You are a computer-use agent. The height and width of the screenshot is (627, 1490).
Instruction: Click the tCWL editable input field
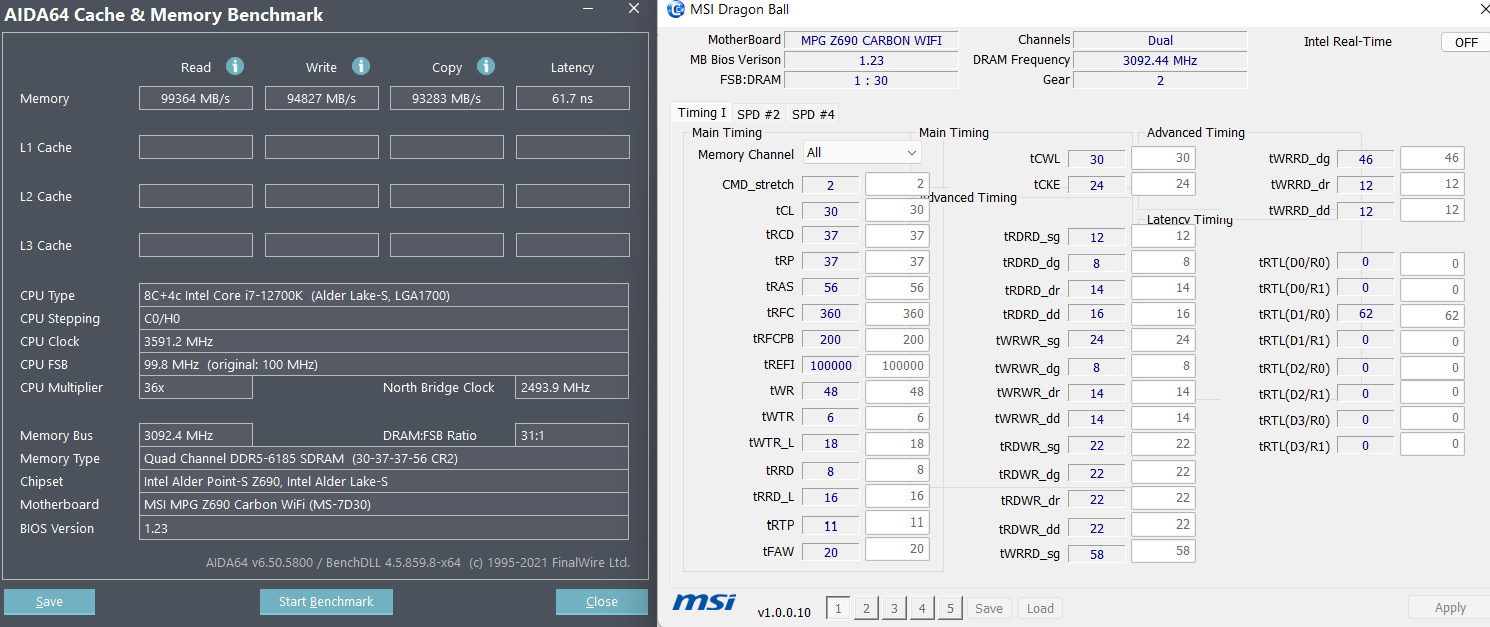coord(1163,158)
